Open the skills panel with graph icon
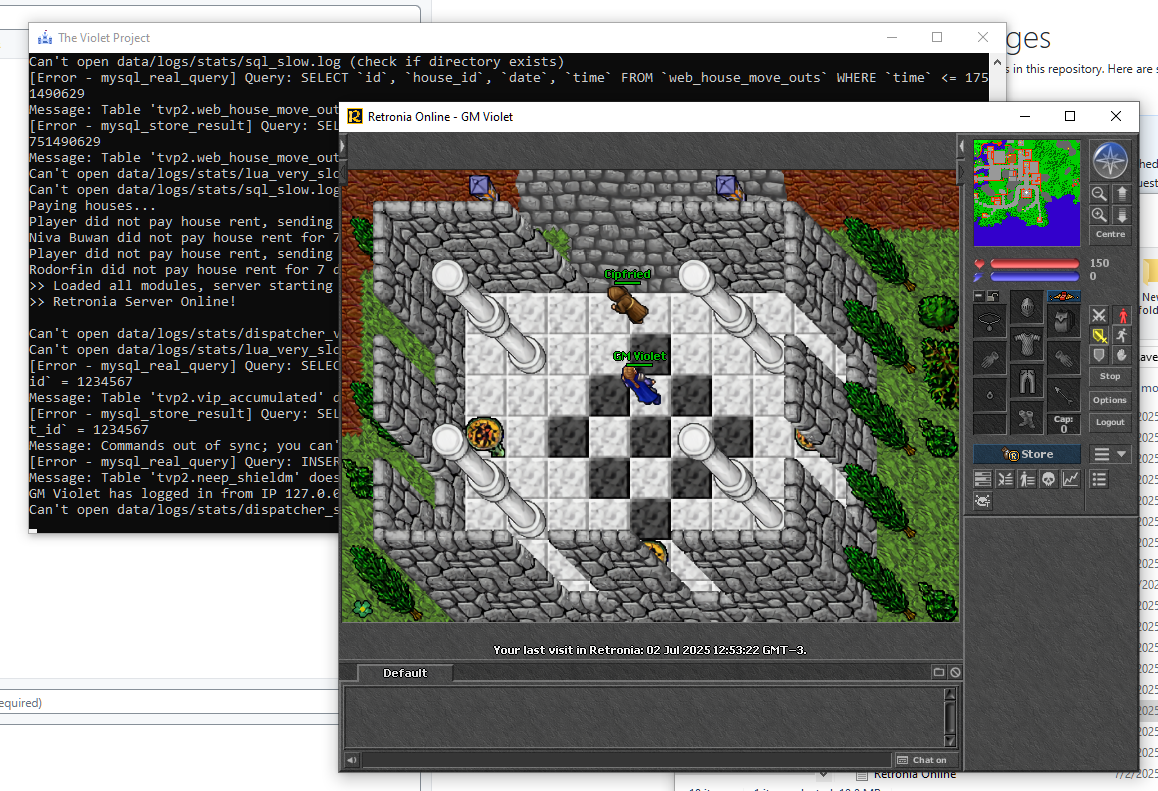The image size is (1158, 791). (1070, 480)
